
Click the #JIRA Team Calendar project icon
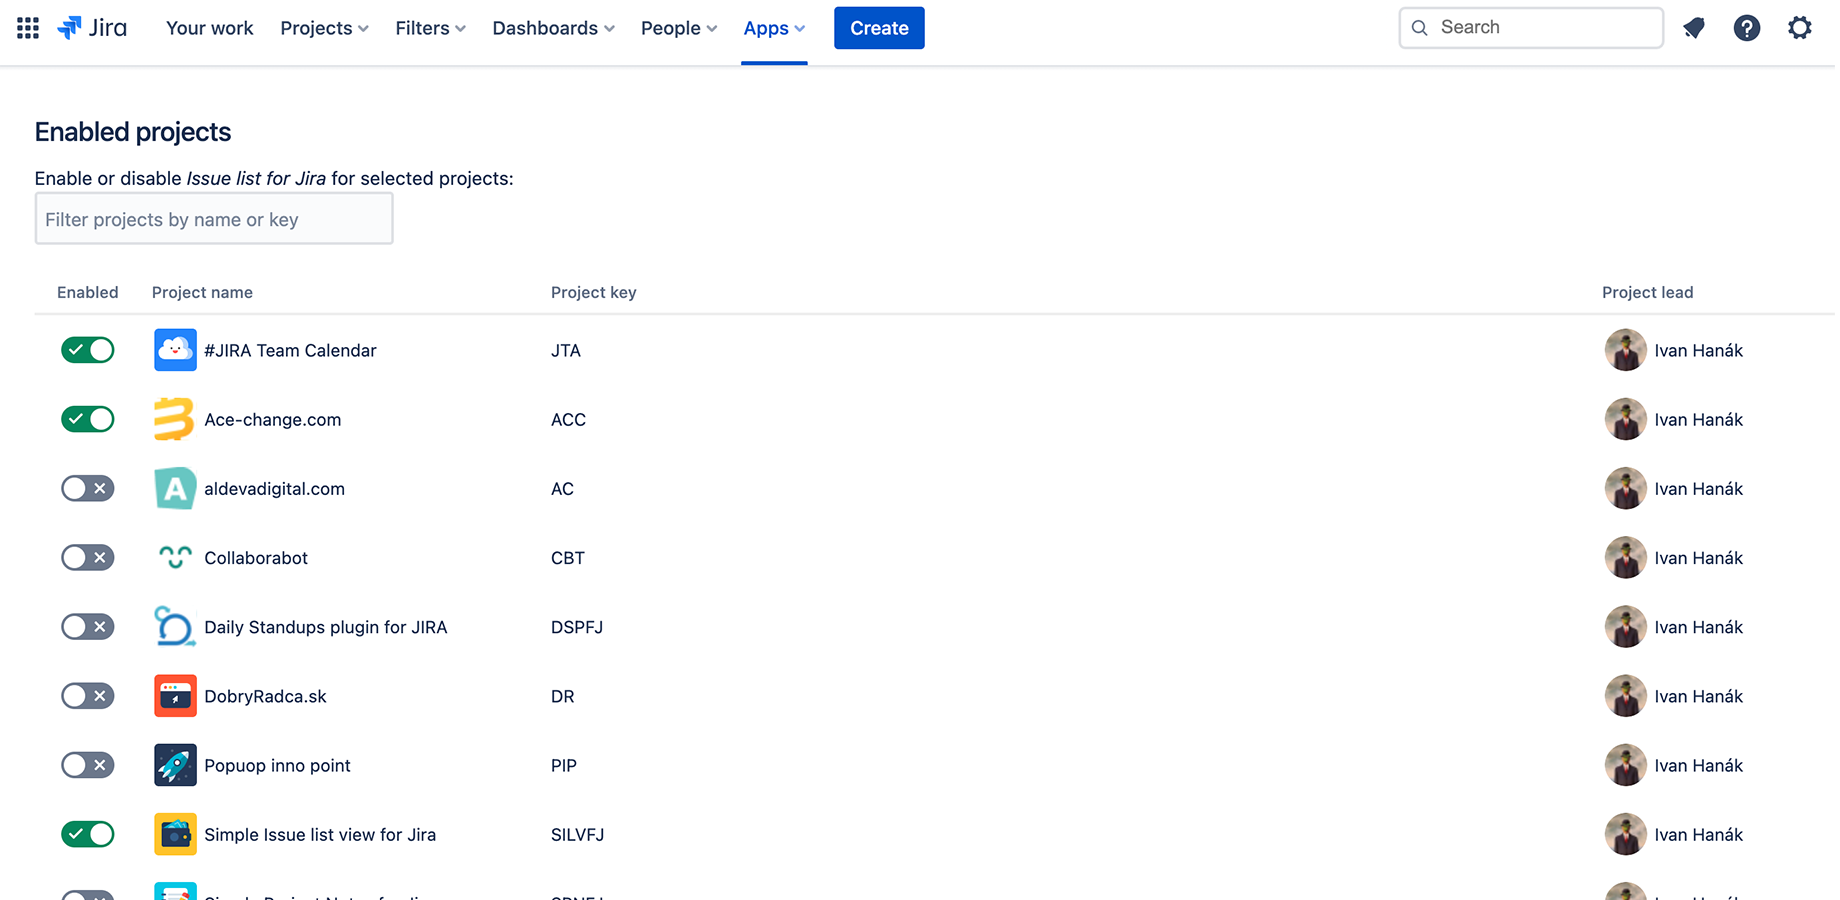pyautogui.click(x=175, y=350)
